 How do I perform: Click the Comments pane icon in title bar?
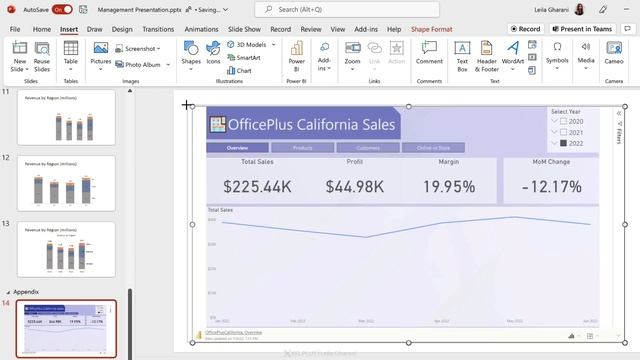[628, 29]
